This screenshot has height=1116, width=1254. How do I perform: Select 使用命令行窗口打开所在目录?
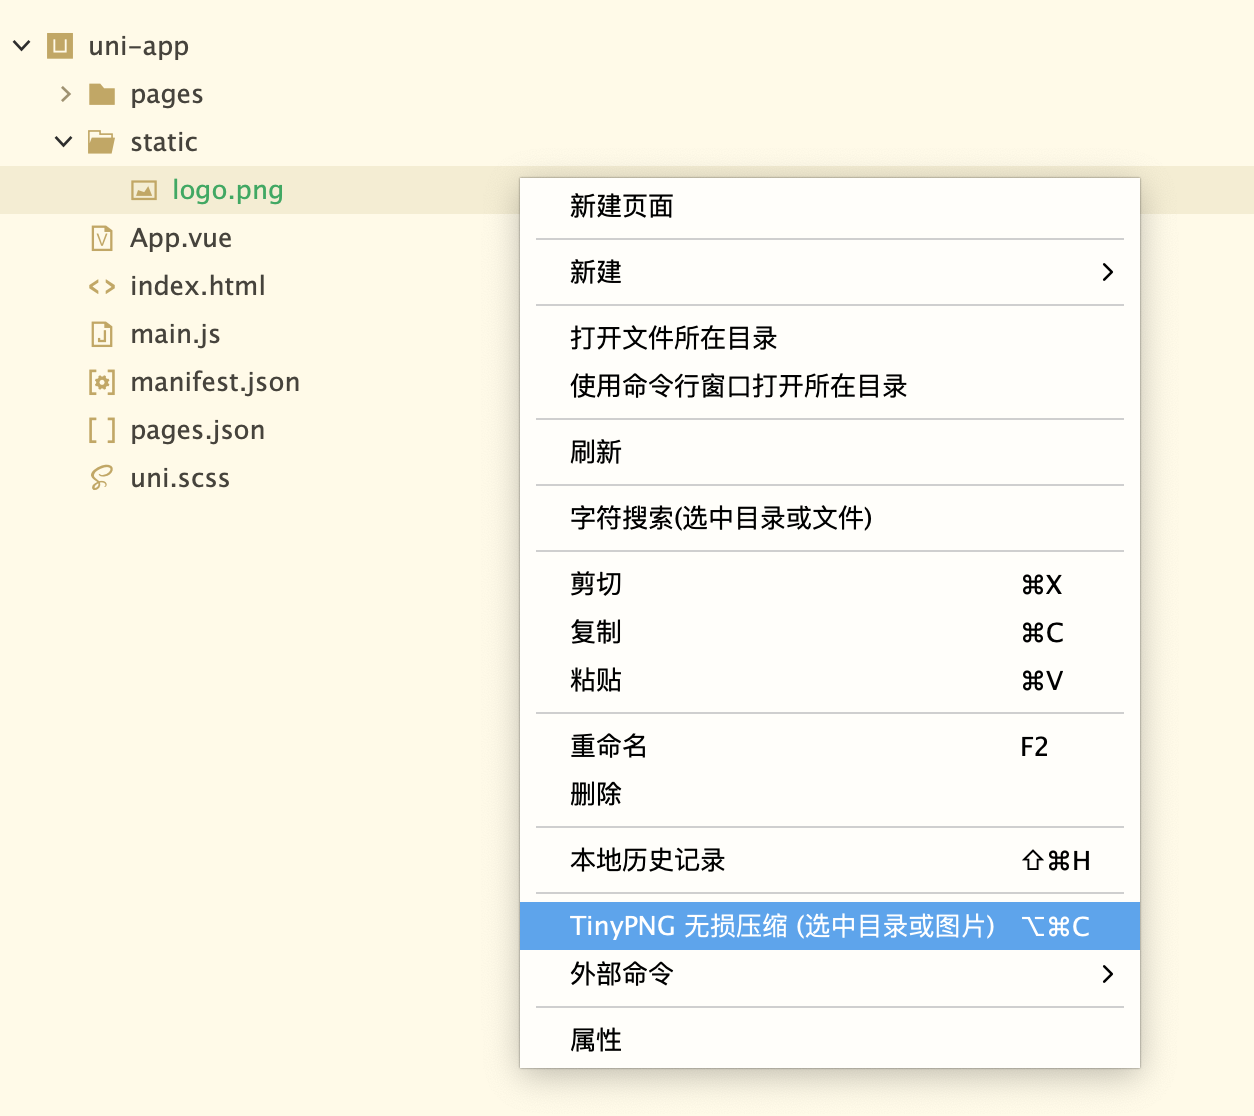click(x=830, y=386)
